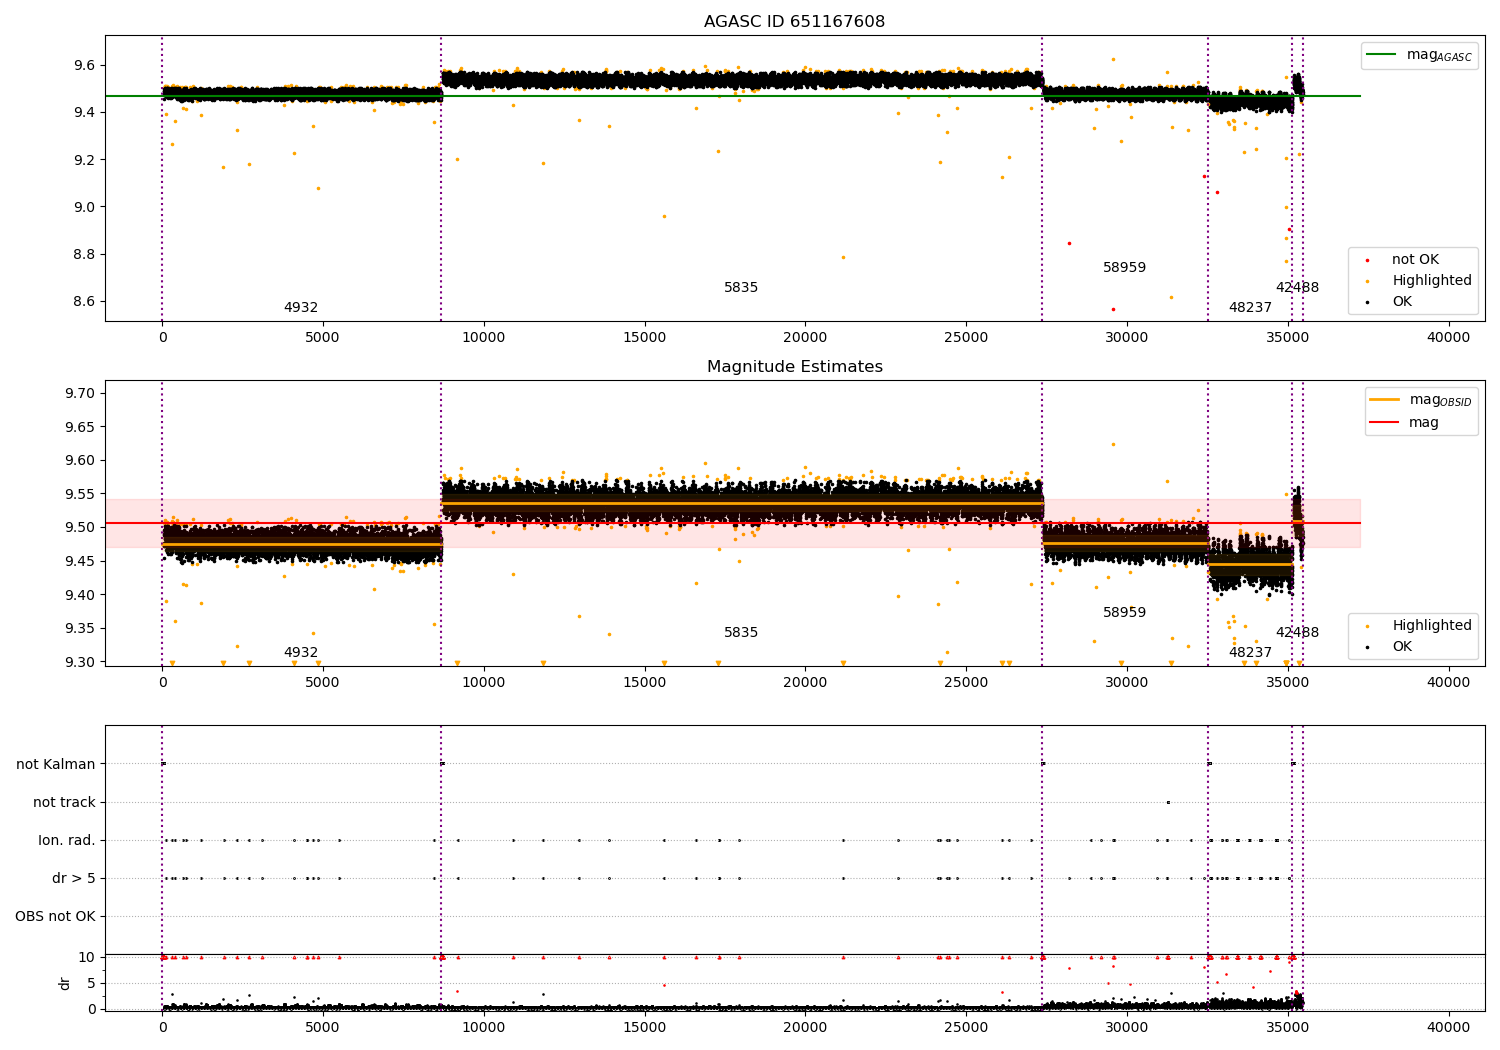The width and height of the screenshot is (1500, 1050).
Task: Click OBSID label 5835 in top plot
Action: [741, 288]
